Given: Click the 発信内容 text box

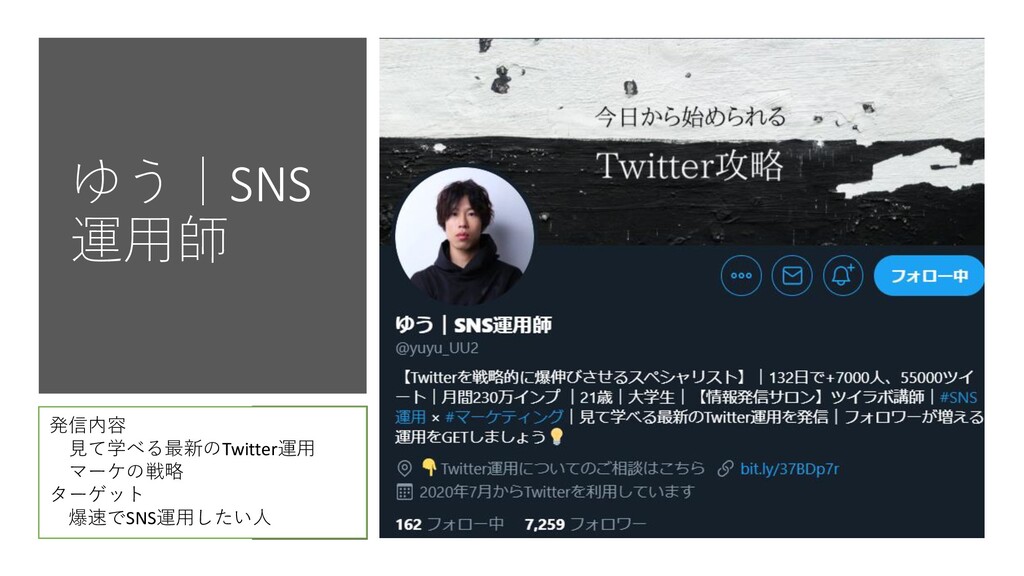Looking at the screenshot, I should [202, 472].
